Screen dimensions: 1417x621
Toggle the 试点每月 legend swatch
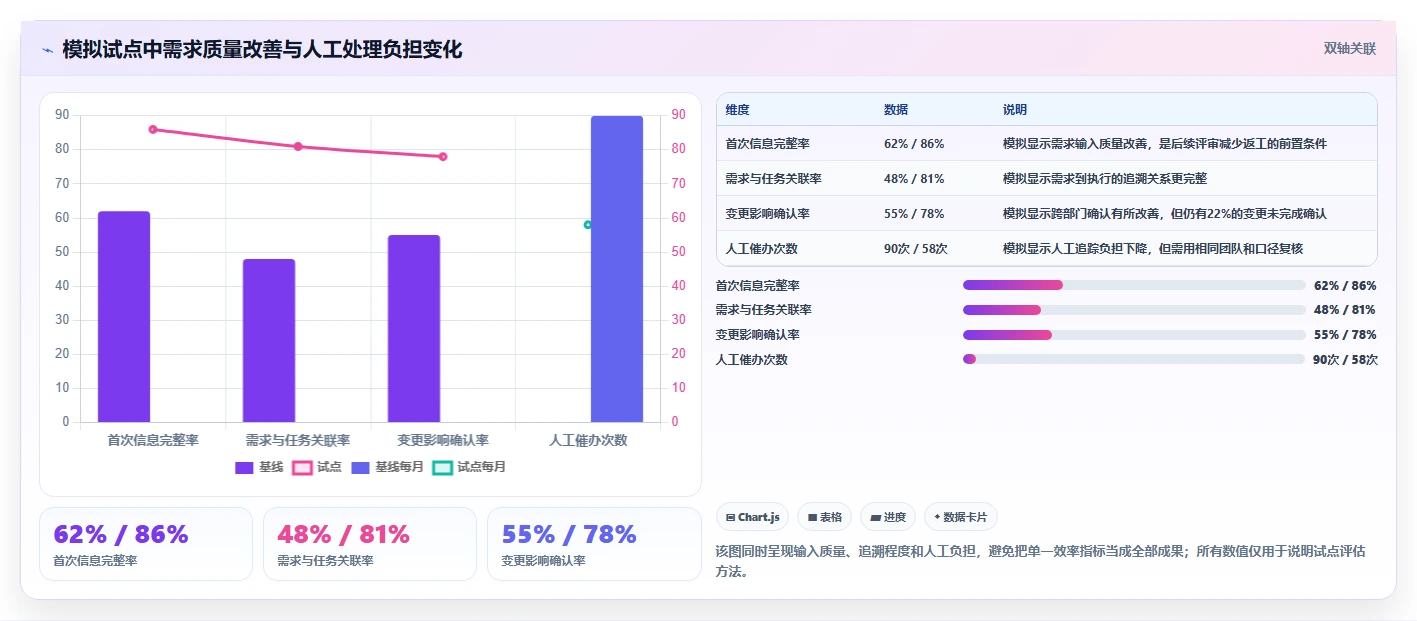click(442, 467)
